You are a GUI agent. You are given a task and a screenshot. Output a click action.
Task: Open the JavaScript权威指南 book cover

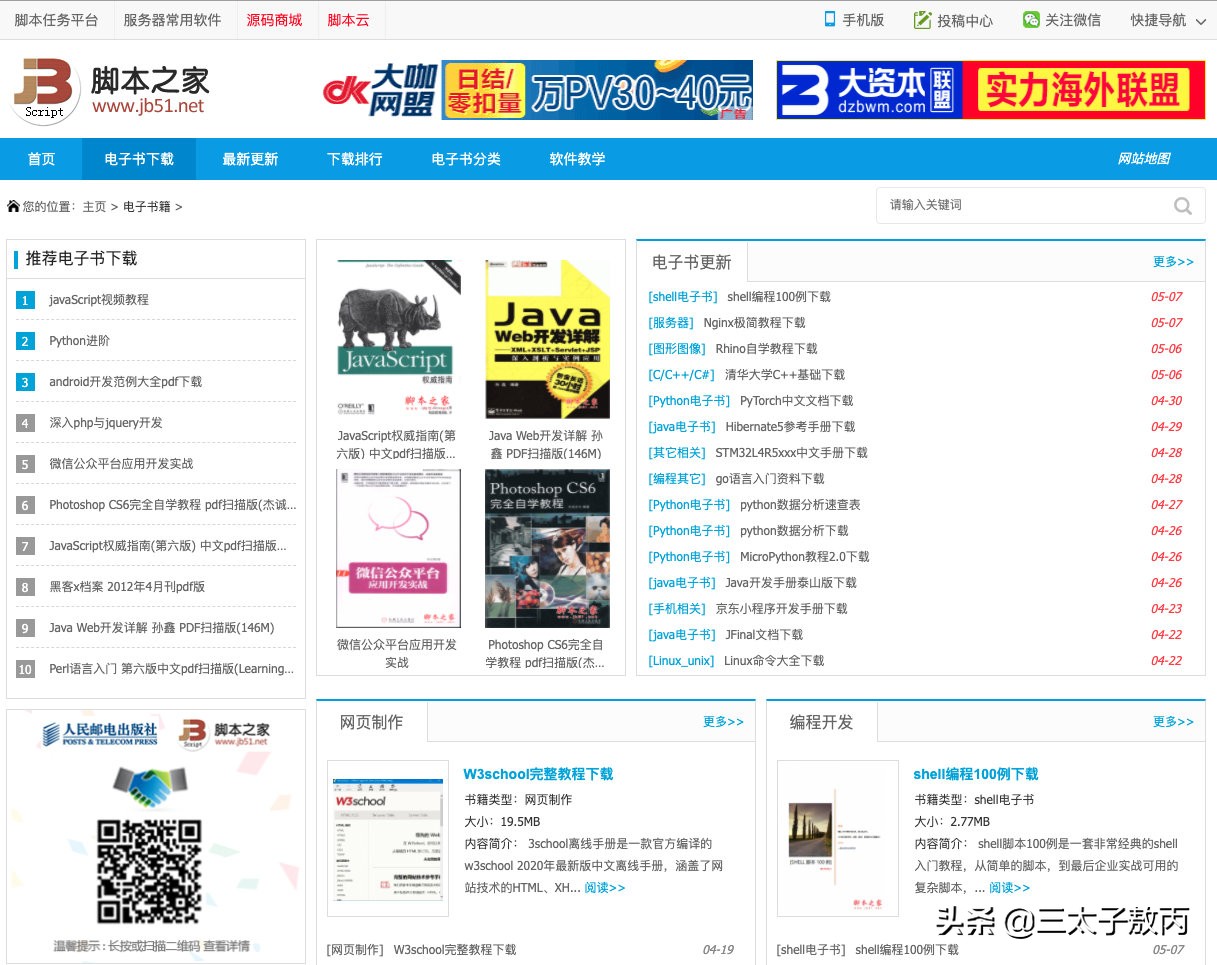(397, 338)
